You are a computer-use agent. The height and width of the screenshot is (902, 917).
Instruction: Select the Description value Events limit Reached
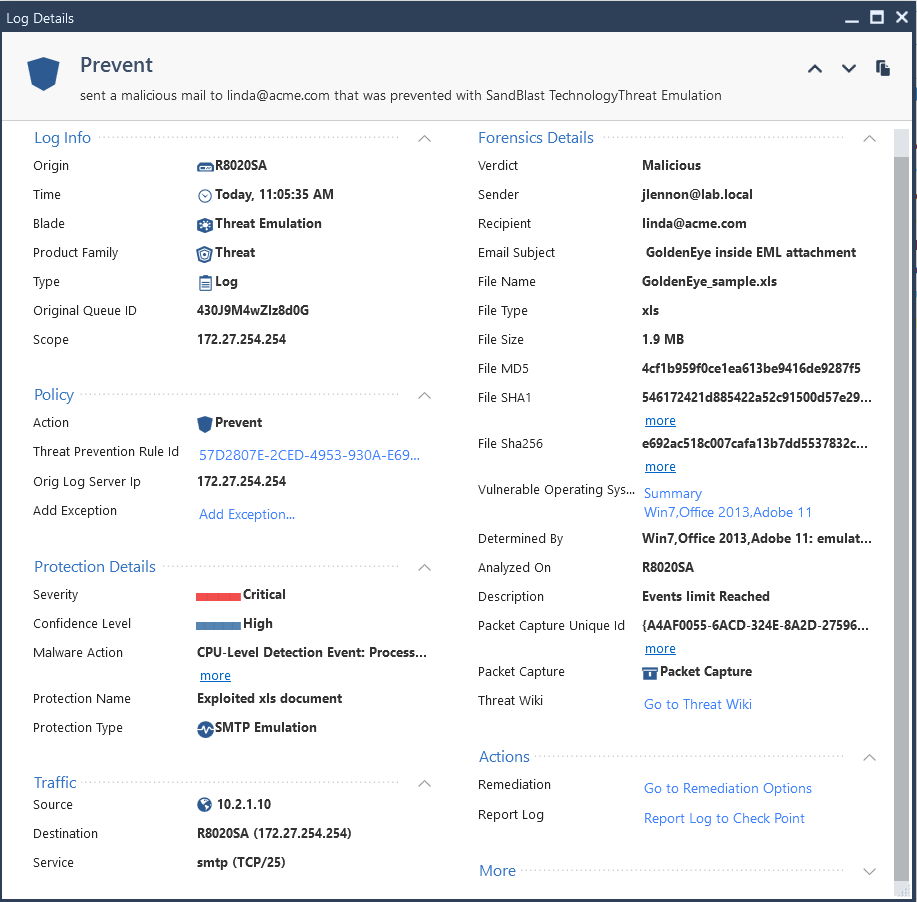tap(706, 597)
